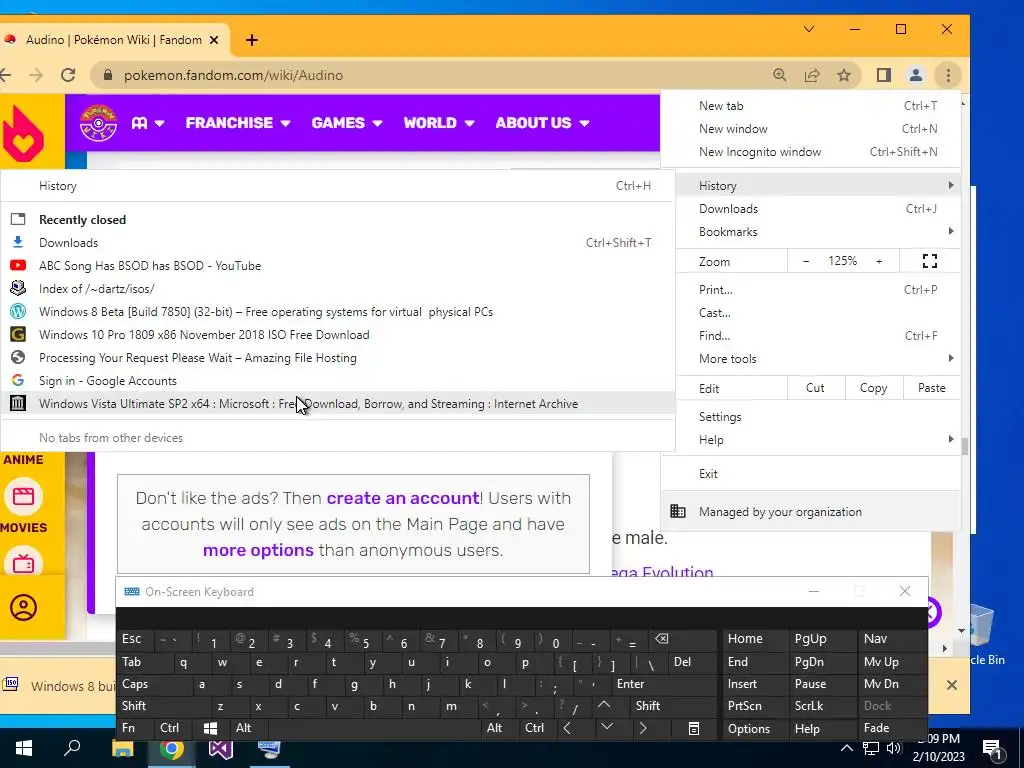Toggle left Ctrl key on On-Screen Keyboard
Screen dimensions: 1024x768
[172, 728]
